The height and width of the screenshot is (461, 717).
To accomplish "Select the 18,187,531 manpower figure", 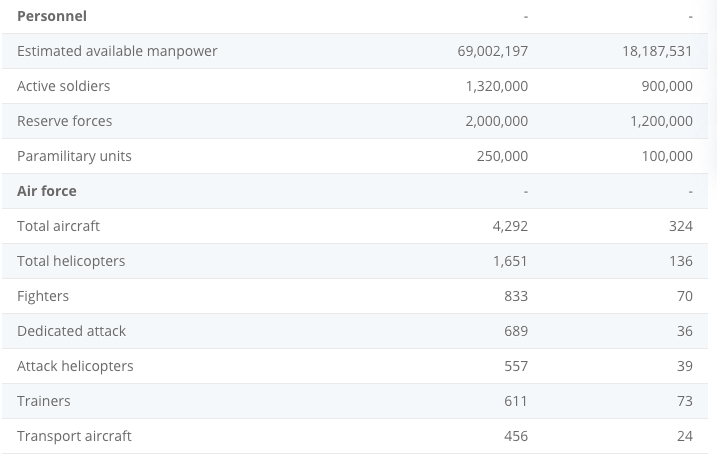I will [657, 51].
